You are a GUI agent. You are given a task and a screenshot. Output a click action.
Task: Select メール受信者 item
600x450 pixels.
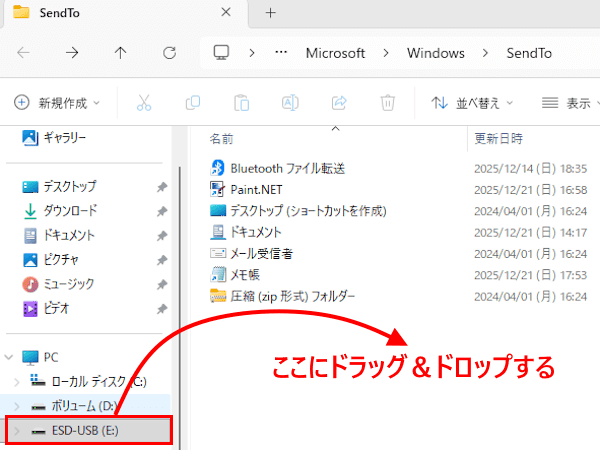click(251, 254)
